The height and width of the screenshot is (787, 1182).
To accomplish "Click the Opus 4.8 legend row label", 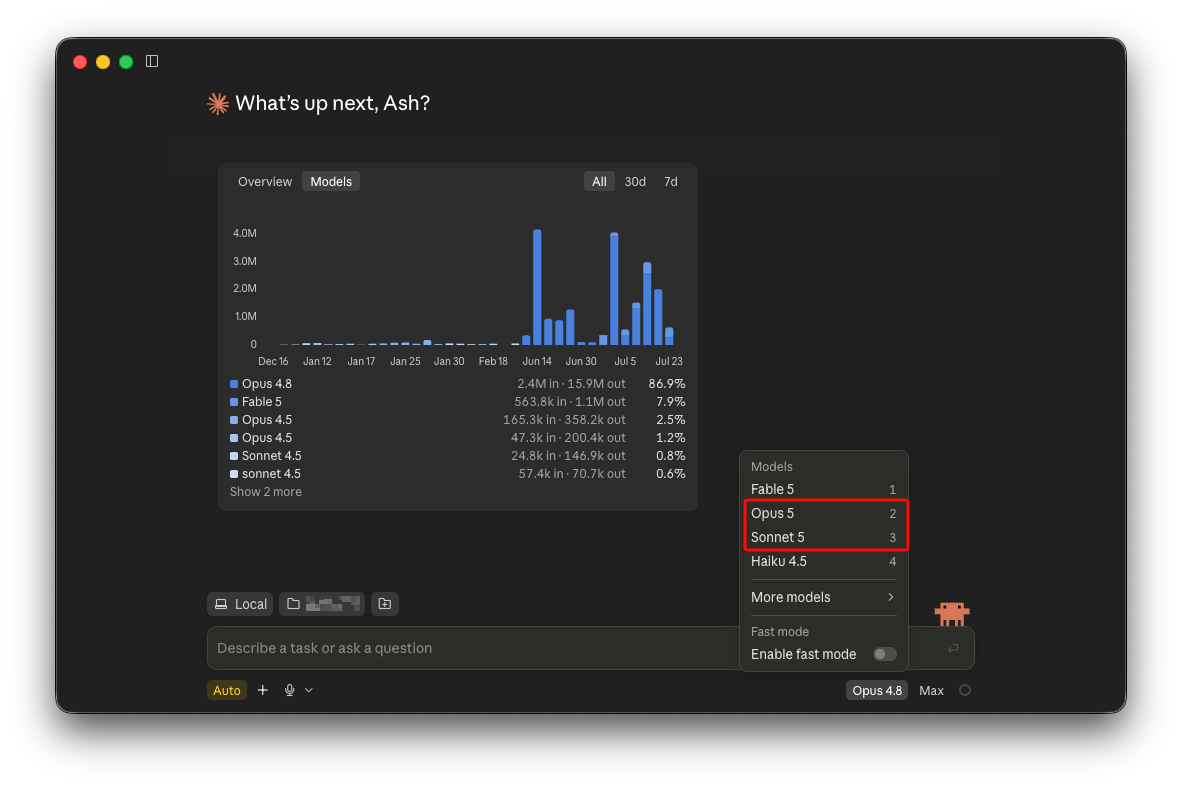I will [x=267, y=384].
